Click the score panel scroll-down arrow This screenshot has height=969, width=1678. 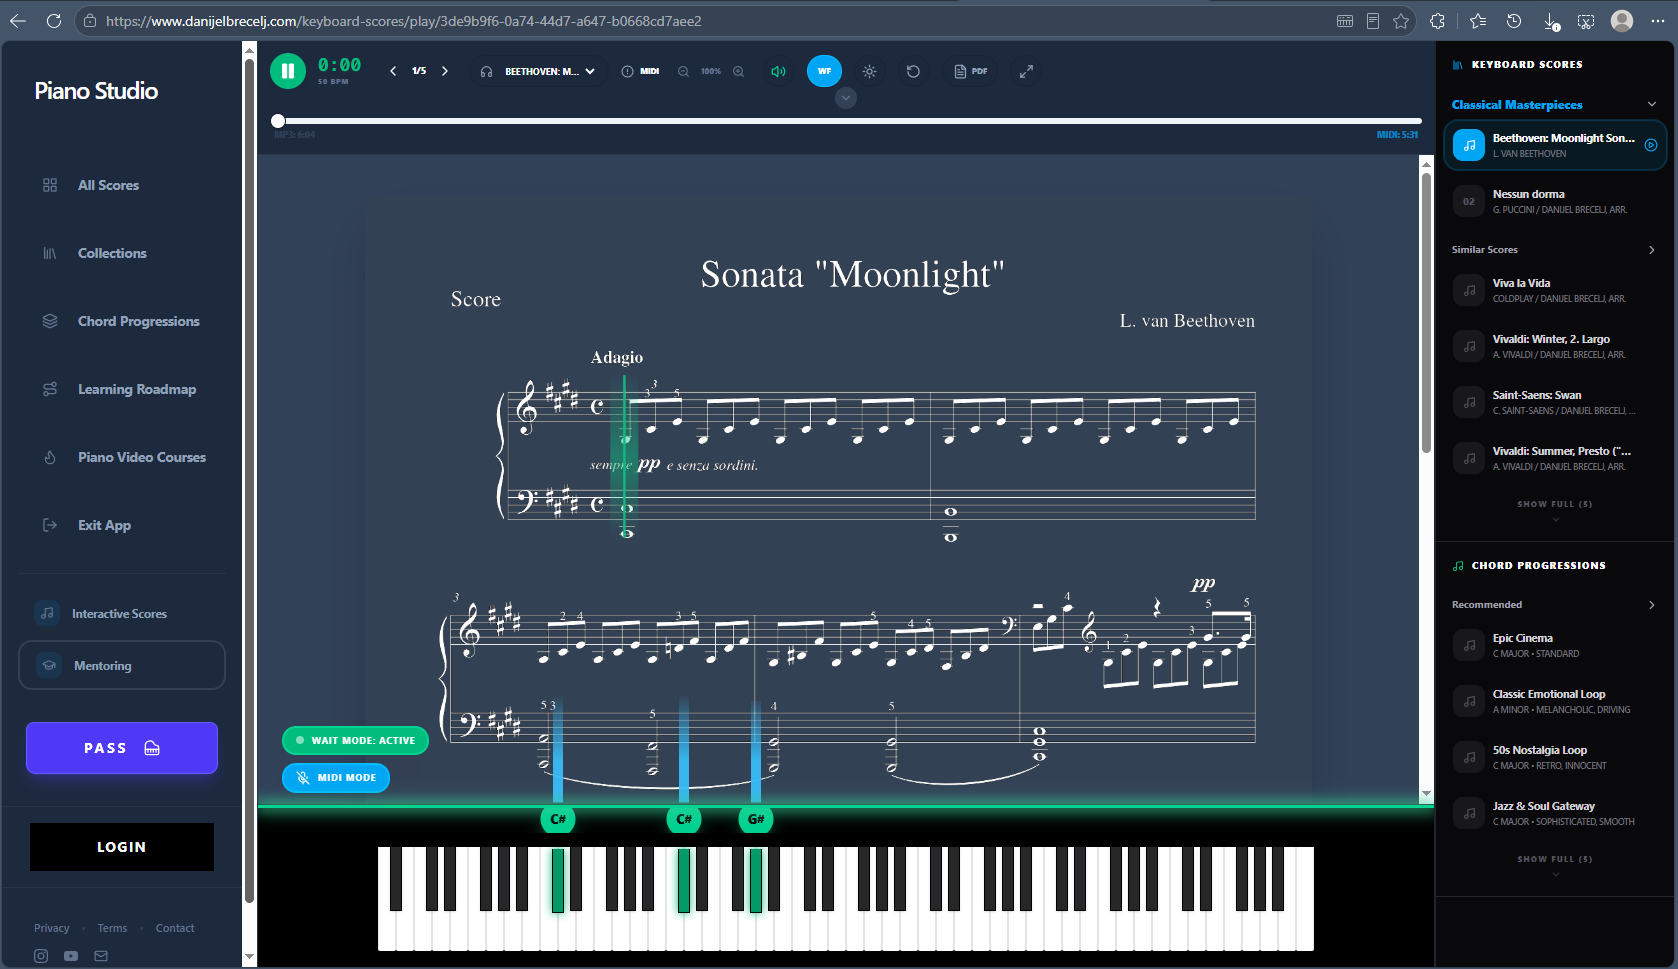[x=1427, y=795]
